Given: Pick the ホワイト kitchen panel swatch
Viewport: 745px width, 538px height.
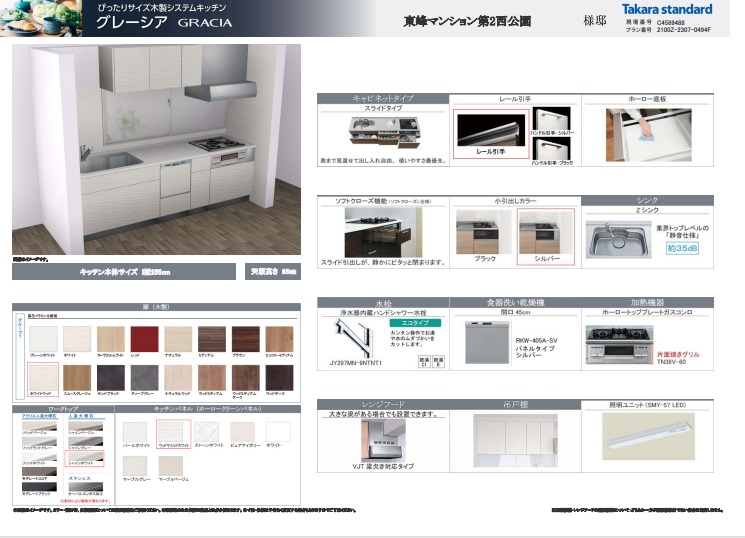Looking at the screenshot, I should point(278,432).
